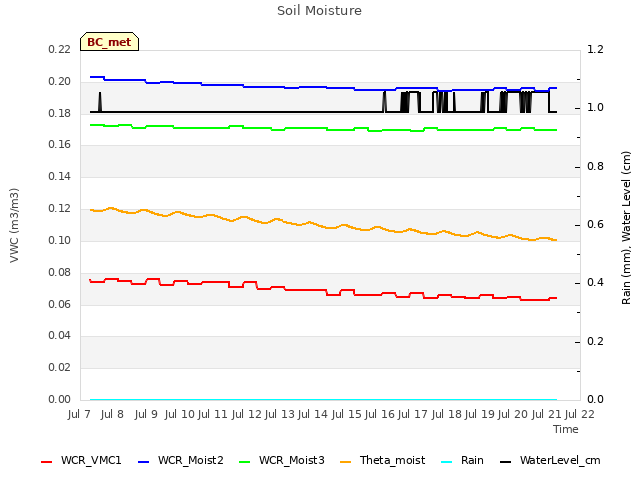Click the black WaterLevel spike near Jul 7
The width and height of the screenshot is (640, 480).
(x=100, y=101)
